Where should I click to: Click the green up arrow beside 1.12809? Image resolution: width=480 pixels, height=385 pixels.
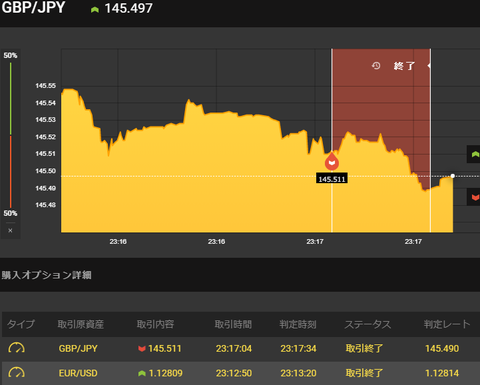tap(142, 373)
